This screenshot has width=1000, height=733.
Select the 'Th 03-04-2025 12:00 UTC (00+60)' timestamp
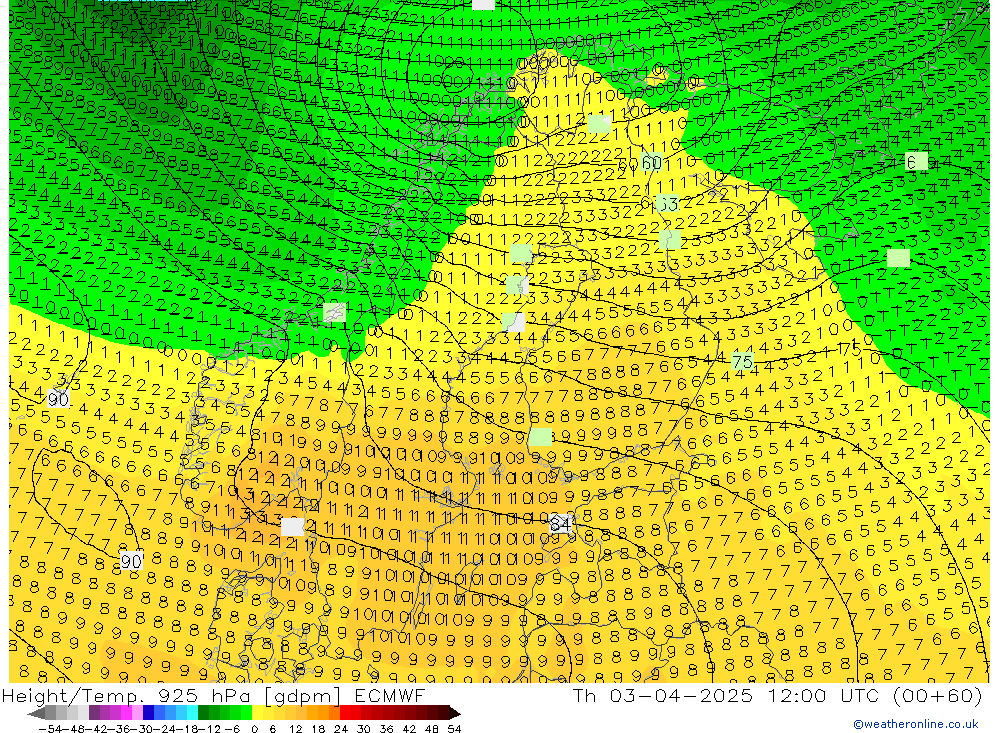(x=777, y=695)
